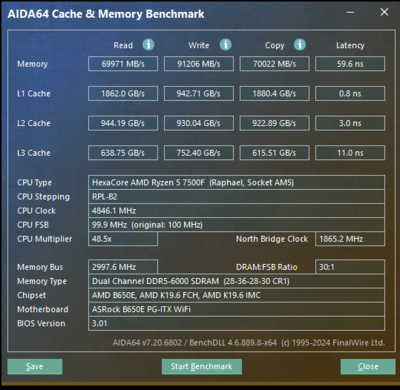The height and width of the screenshot is (390, 400).
Task: Click the Memory Latency 59.6 ns field
Action: coord(350,64)
